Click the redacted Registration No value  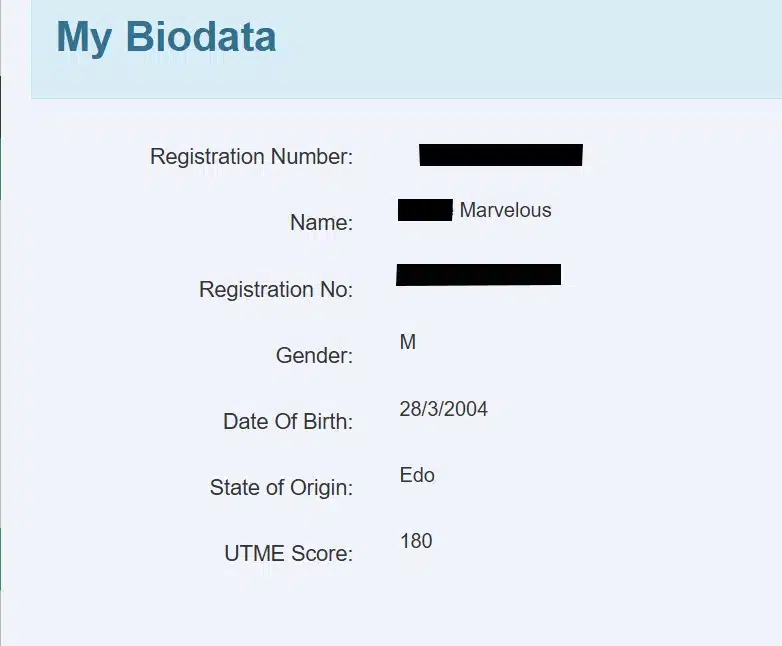tap(478, 275)
